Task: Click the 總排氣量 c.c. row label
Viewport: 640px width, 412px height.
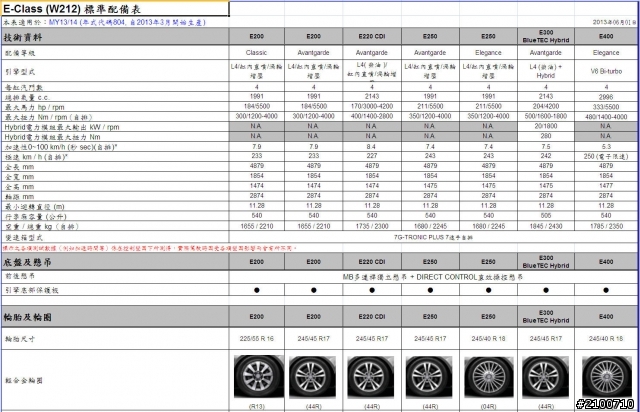Action: 27,97
